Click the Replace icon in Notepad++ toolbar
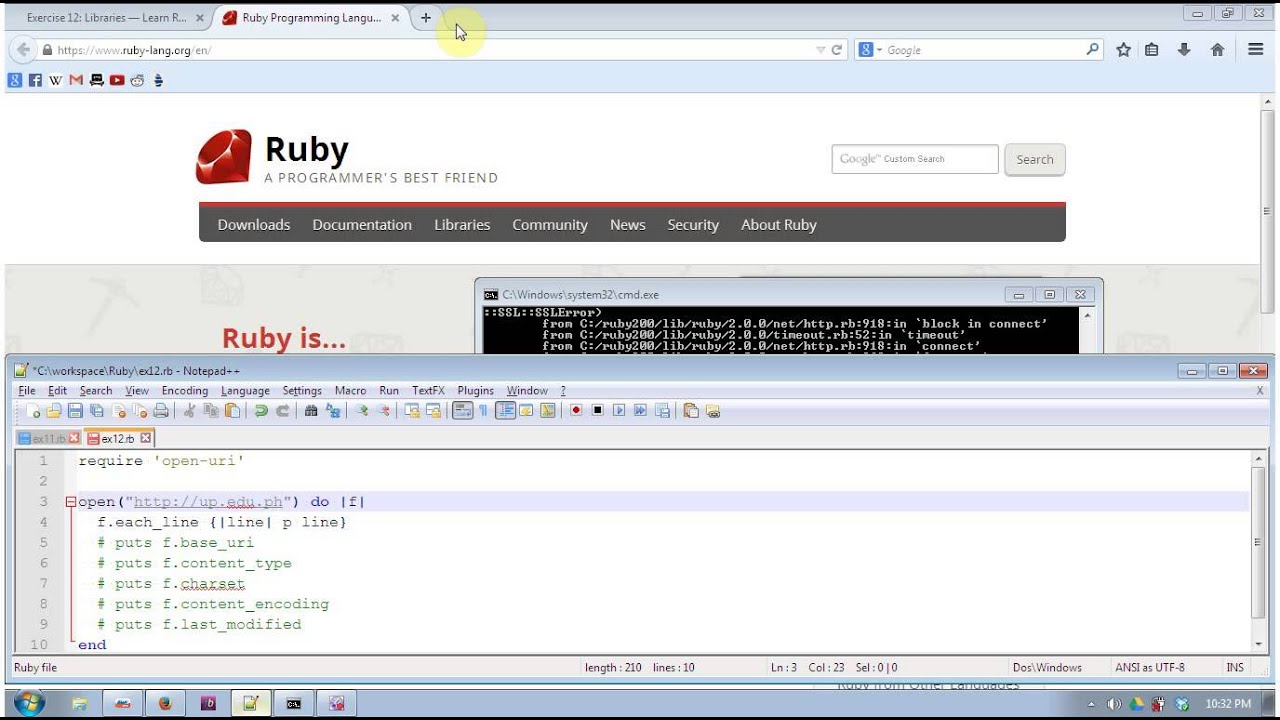The width and height of the screenshot is (1280, 720). [333, 410]
